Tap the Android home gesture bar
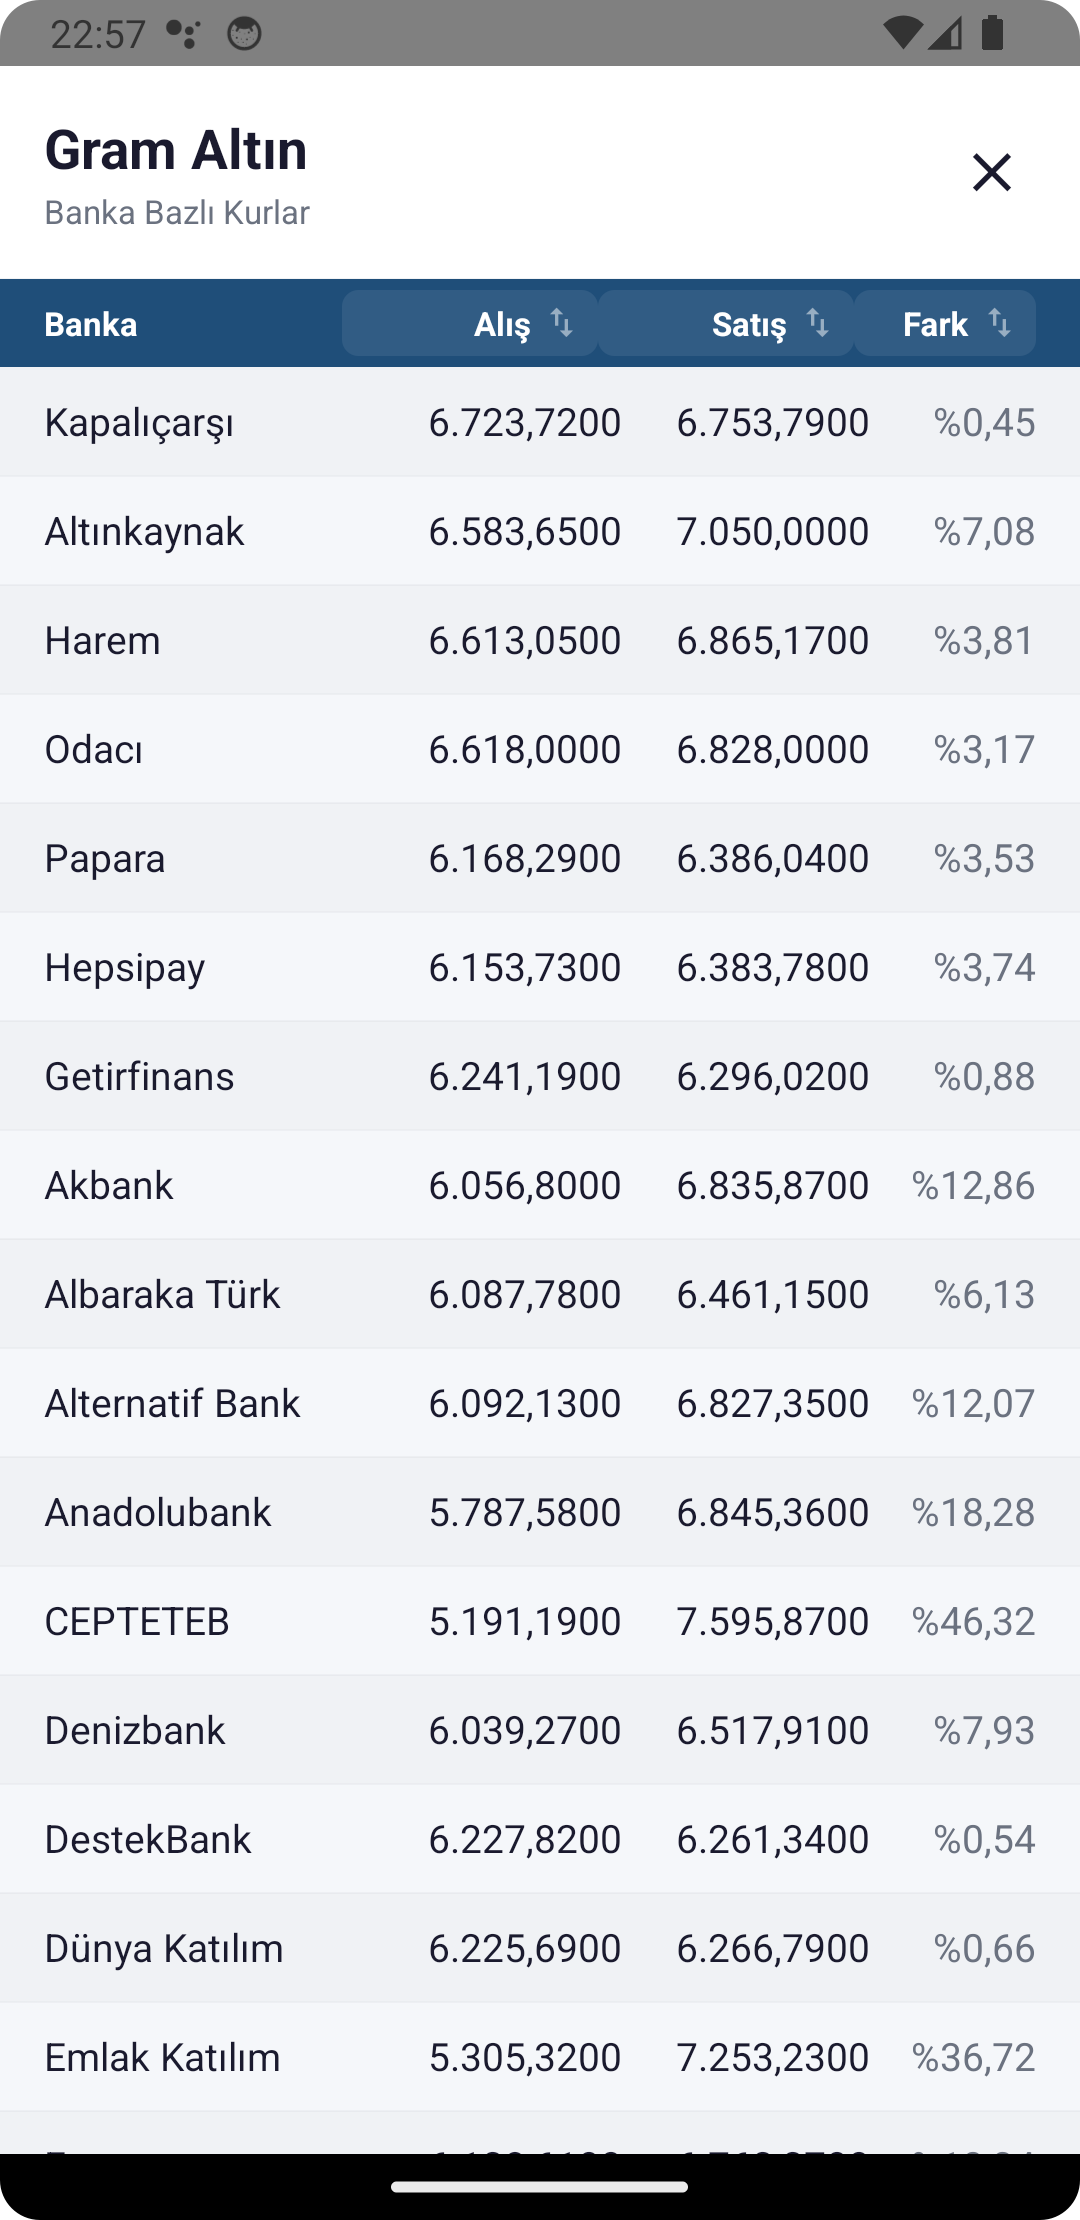Viewport: 1080px width, 2220px height. (540, 2187)
